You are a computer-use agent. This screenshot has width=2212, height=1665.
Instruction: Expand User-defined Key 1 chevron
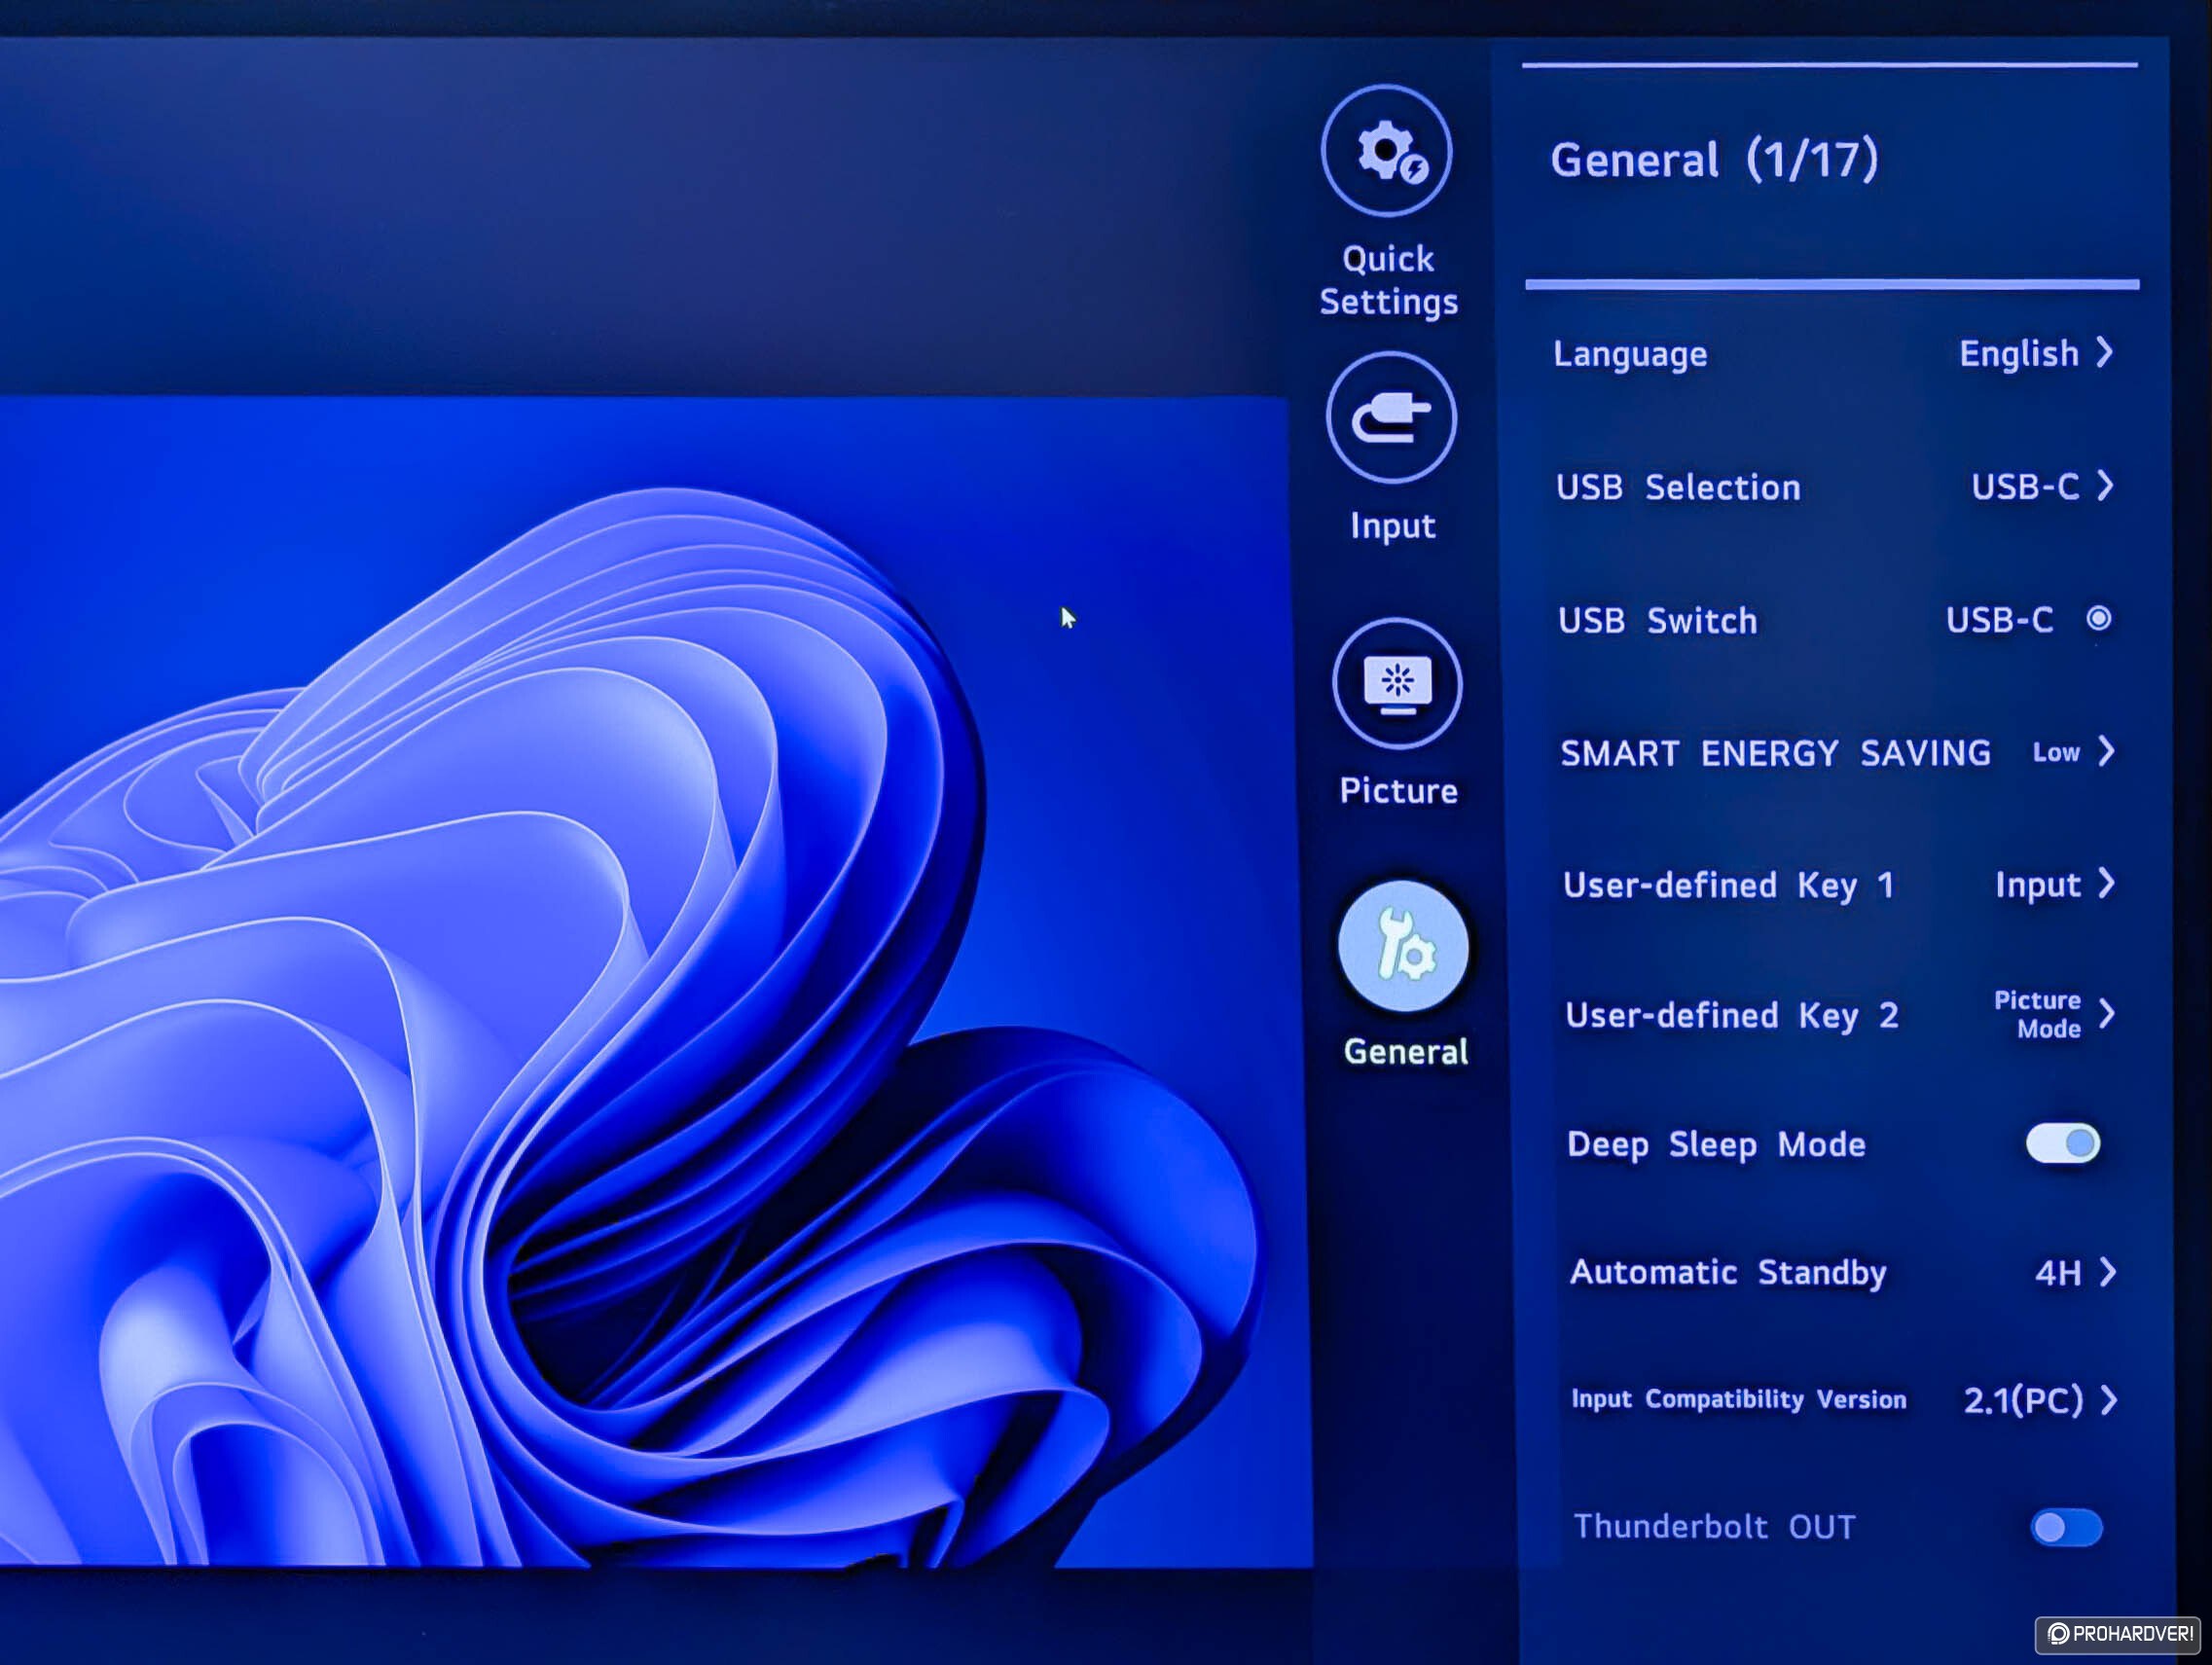(x=2106, y=883)
